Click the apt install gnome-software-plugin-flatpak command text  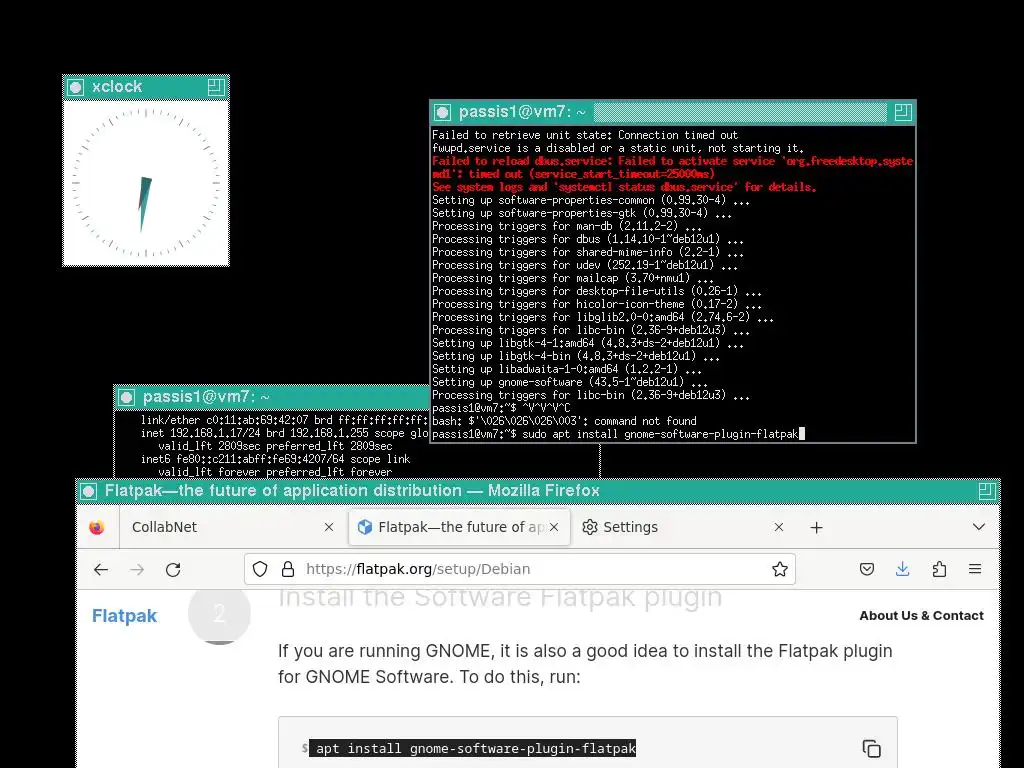click(475, 748)
